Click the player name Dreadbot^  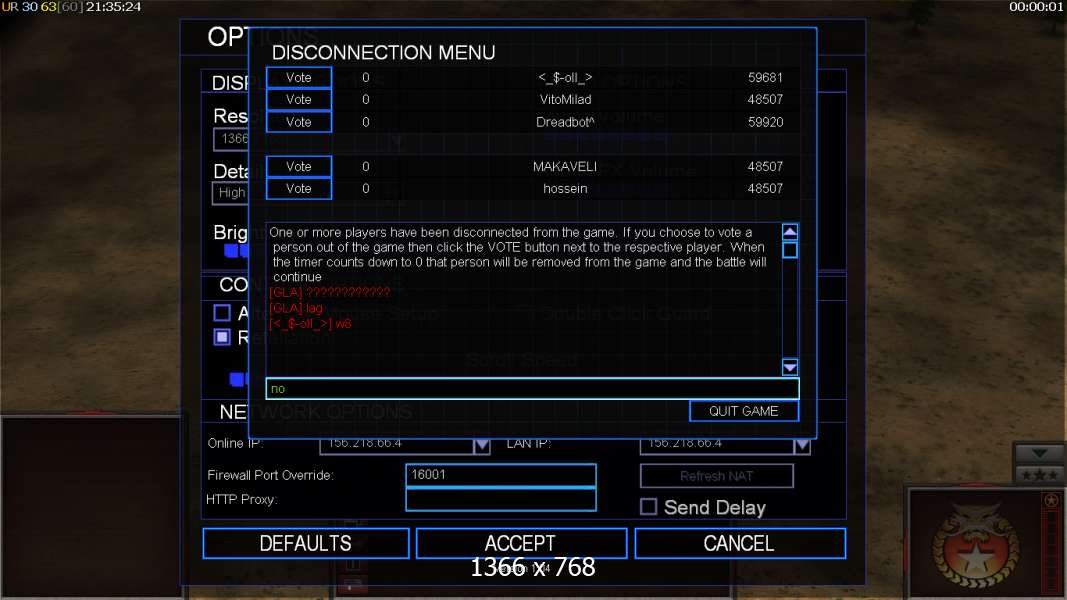click(565, 122)
